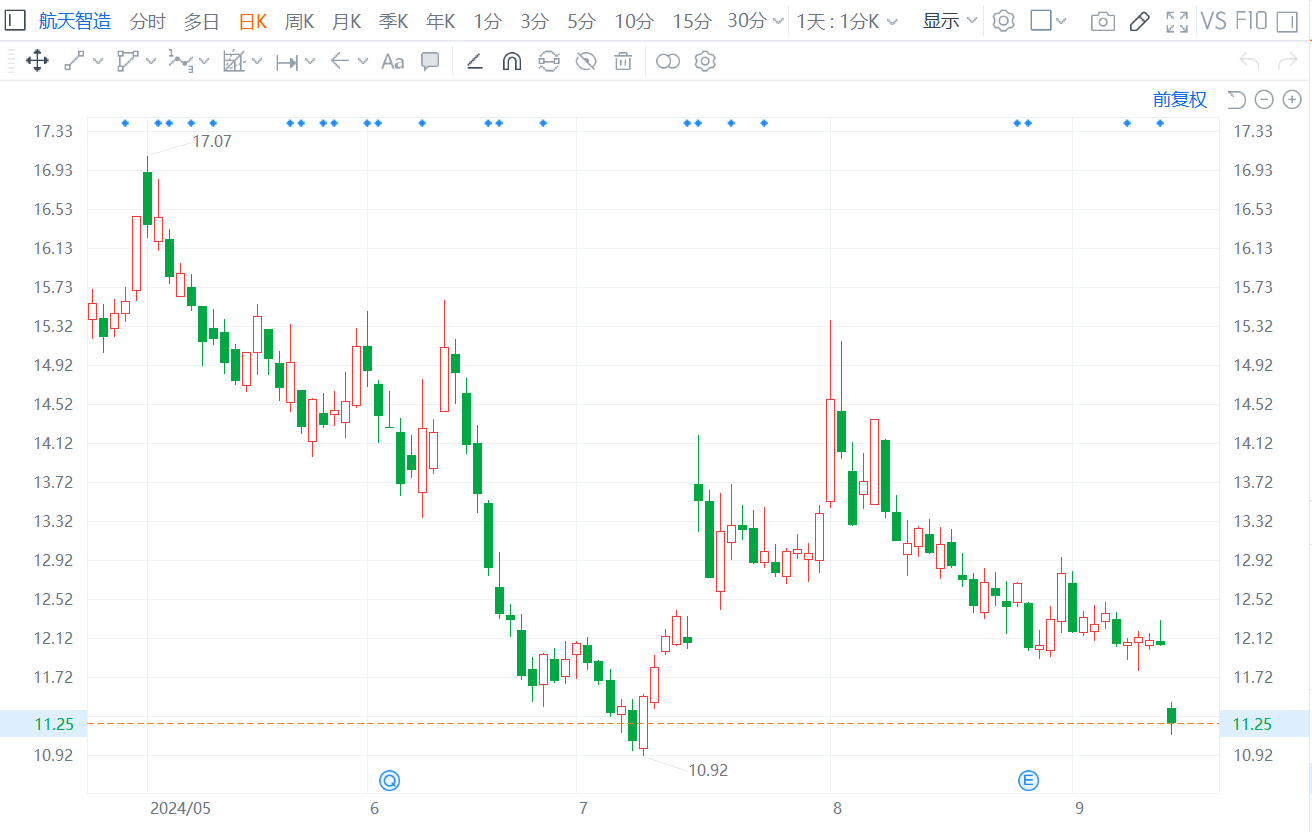Select the arrow annotation tool

tap(339, 62)
